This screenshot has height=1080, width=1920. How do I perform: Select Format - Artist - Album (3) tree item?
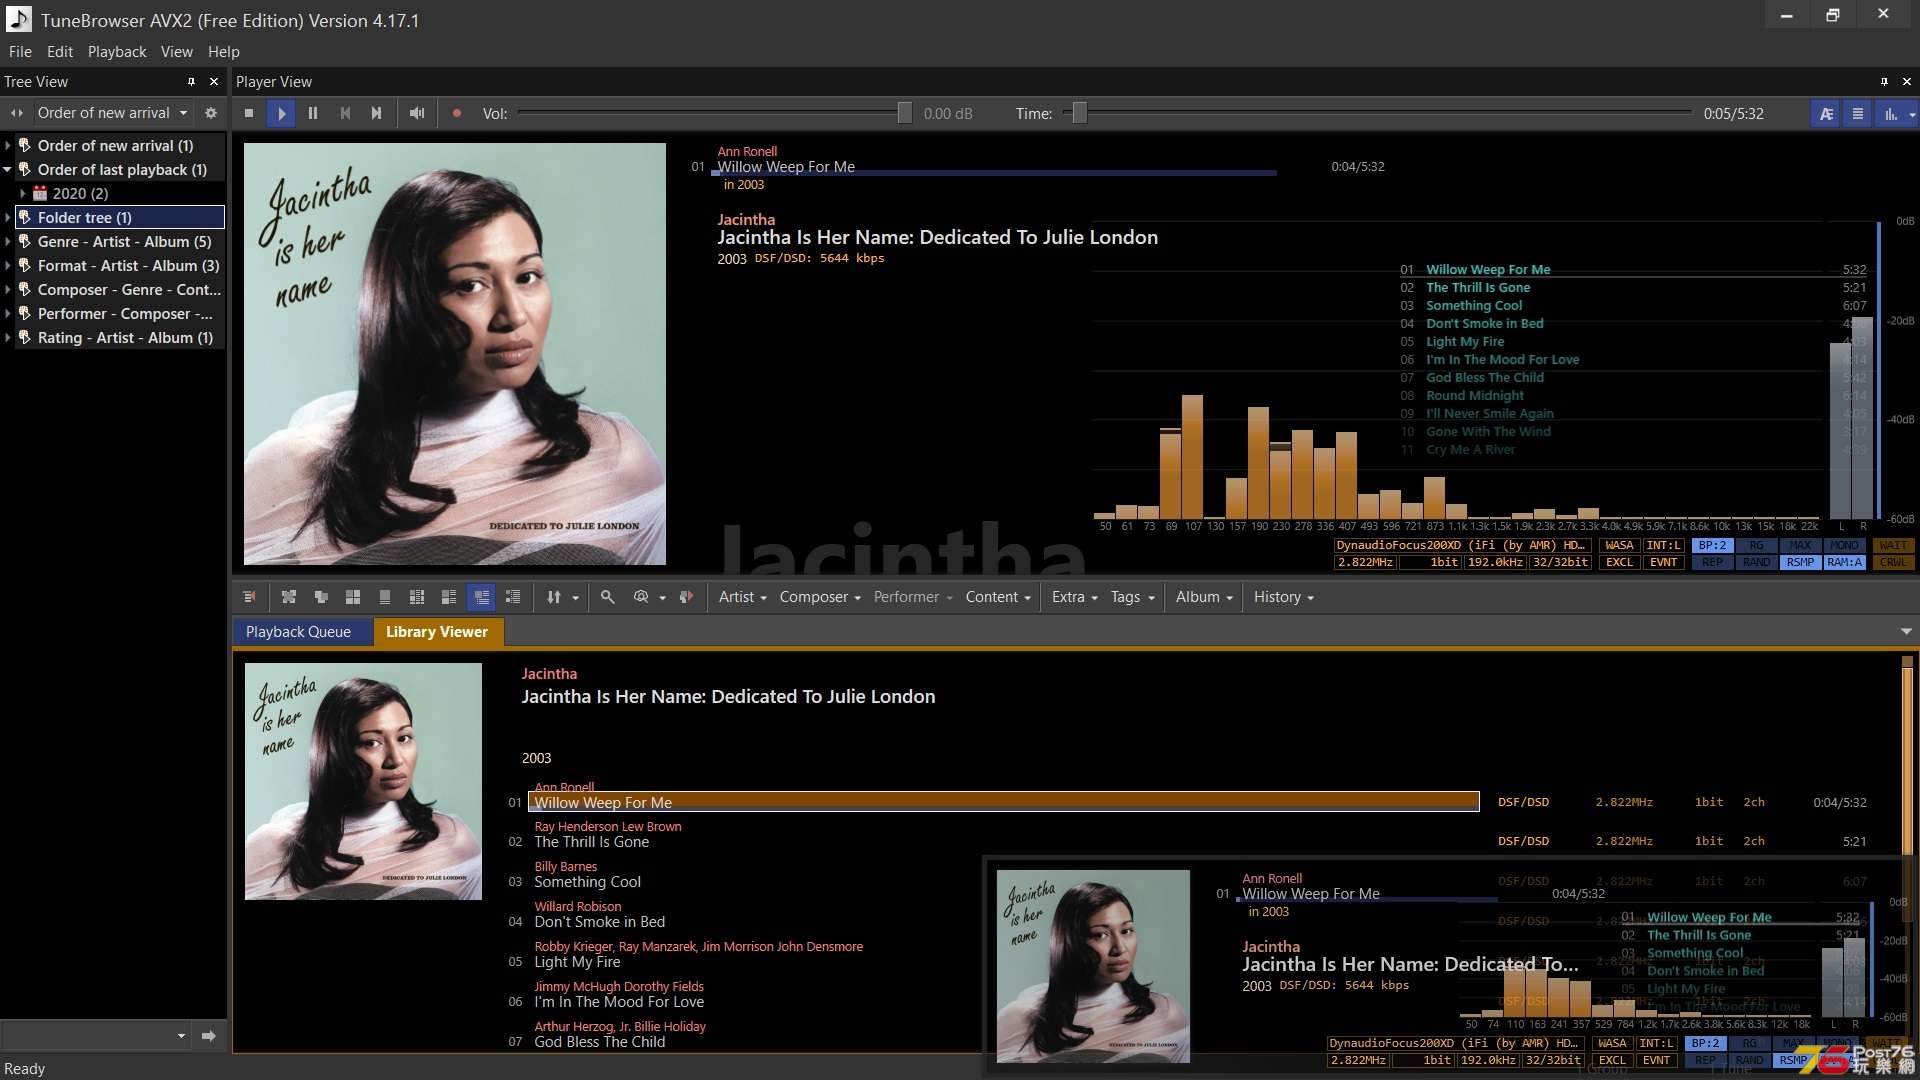pyautogui.click(x=128, y=266)
